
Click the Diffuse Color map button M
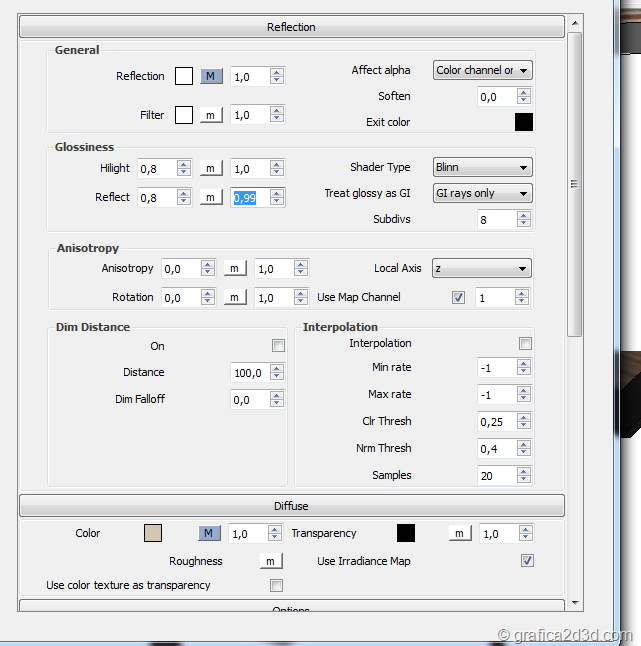(211, 533)
